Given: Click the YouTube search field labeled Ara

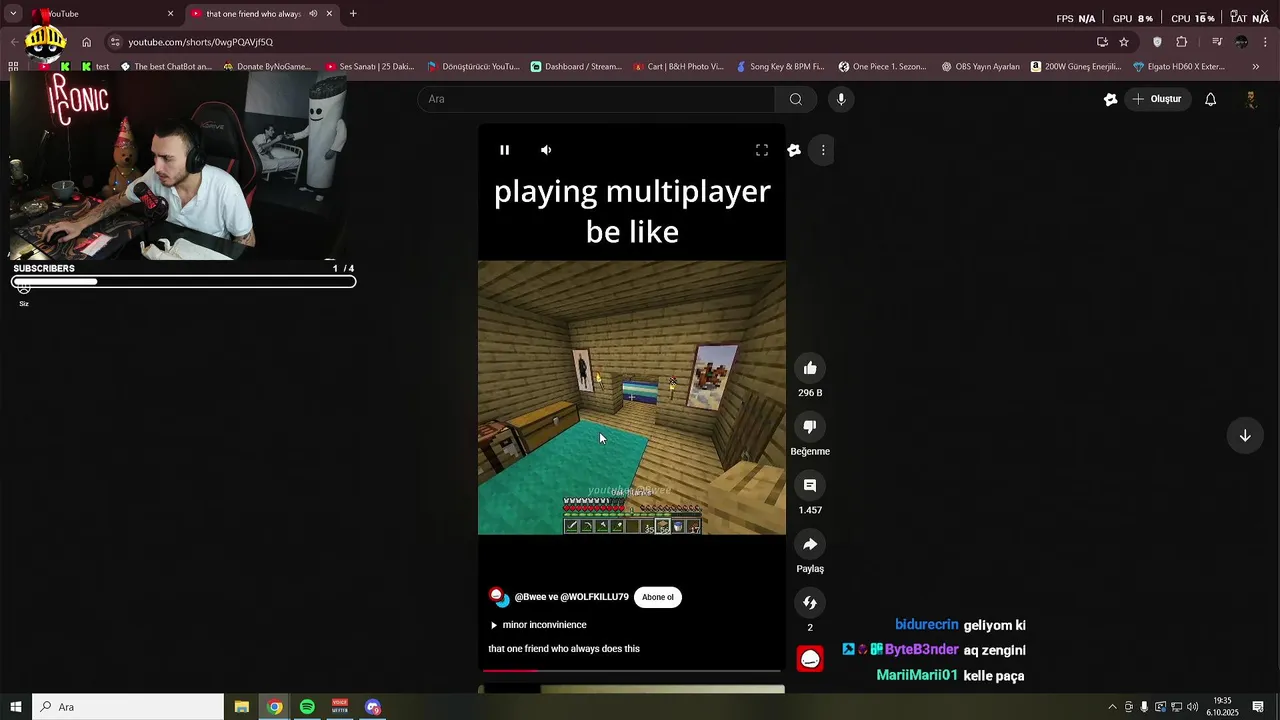Looking at the screenshot, I should [x=597, y=99].
